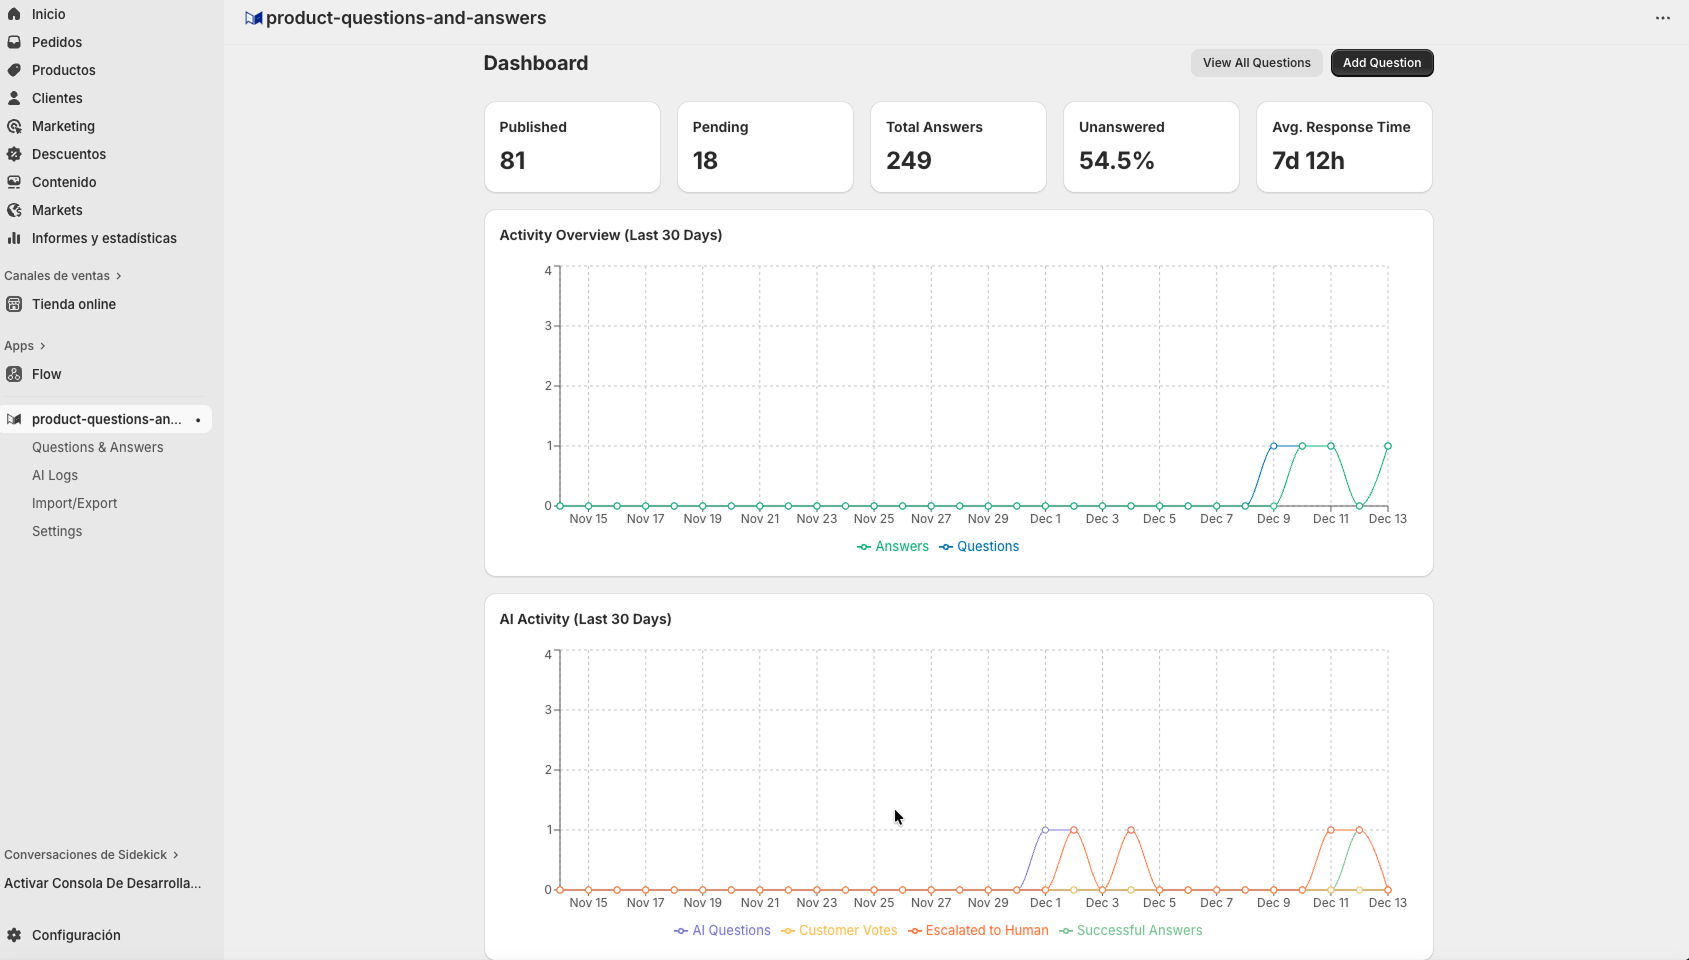Click the Productos tag icon

coord(14,70)
